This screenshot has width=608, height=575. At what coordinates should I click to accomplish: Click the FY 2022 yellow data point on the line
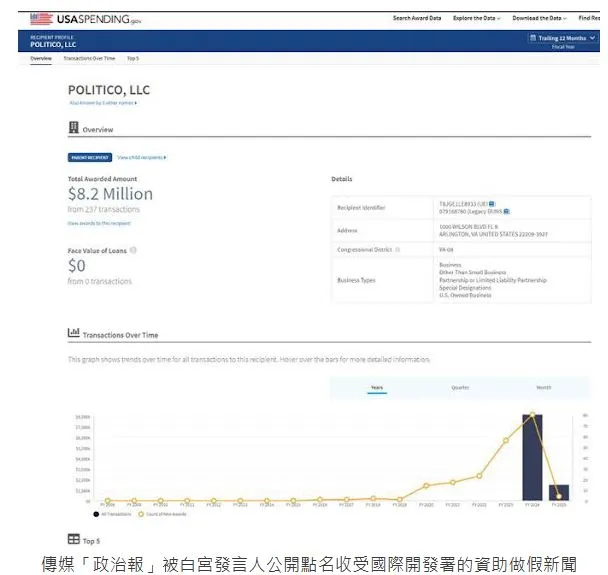click(x=479, y=476)
